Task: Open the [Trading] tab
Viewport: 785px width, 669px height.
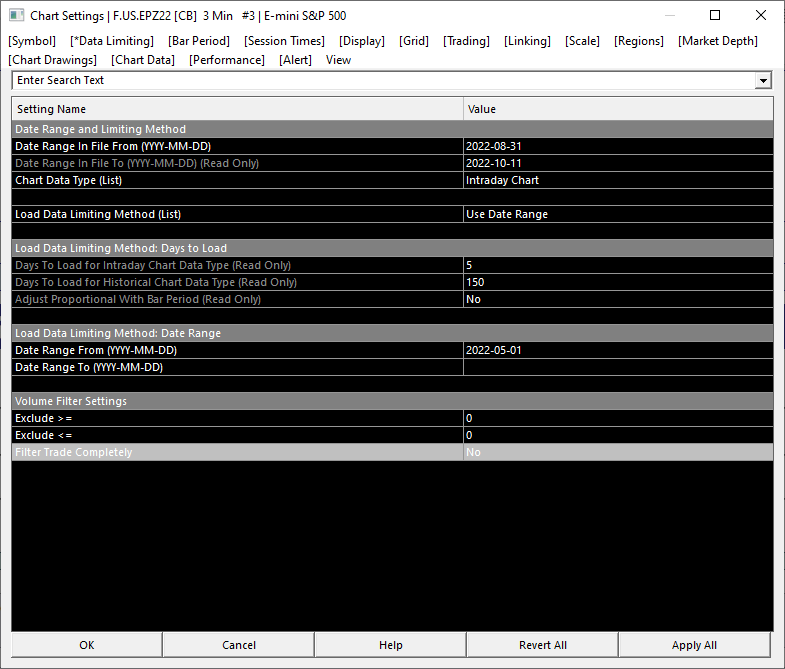Action: pyautogui.click(x=466, y=41)
